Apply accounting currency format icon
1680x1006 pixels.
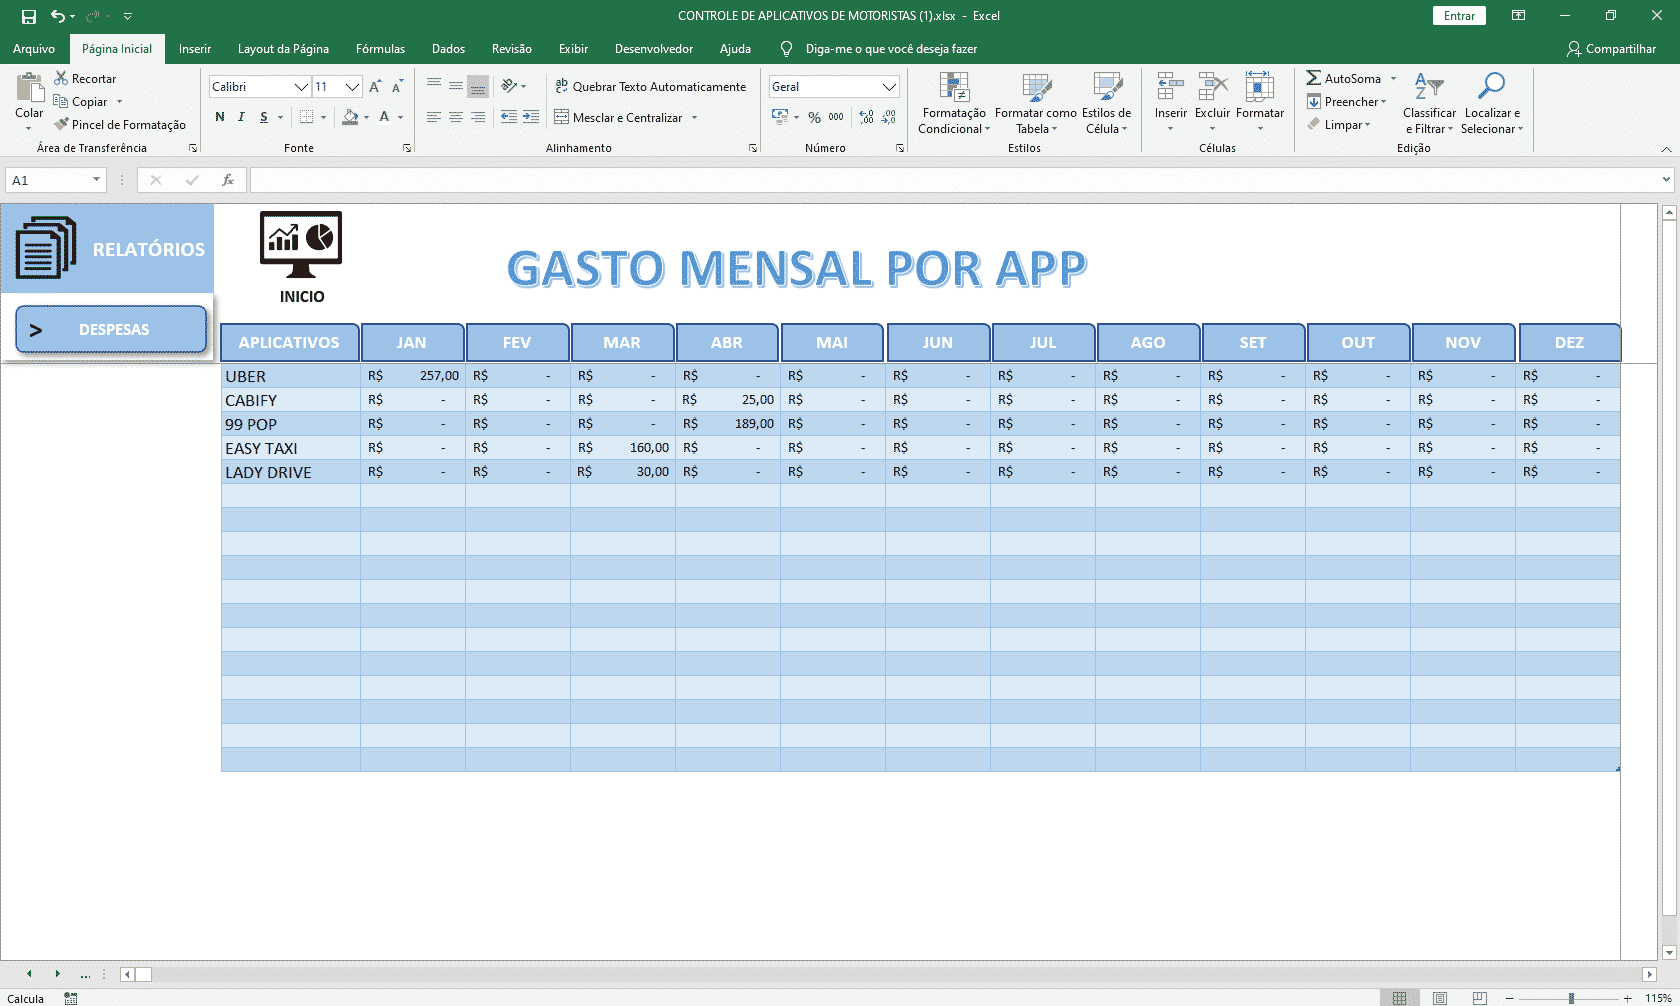[x=780, y=117]
